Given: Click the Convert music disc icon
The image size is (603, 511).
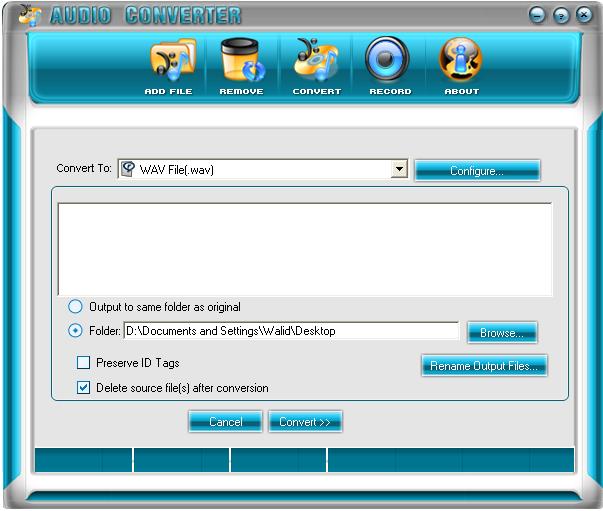Looking at the screenshot, I should point(316,60).
